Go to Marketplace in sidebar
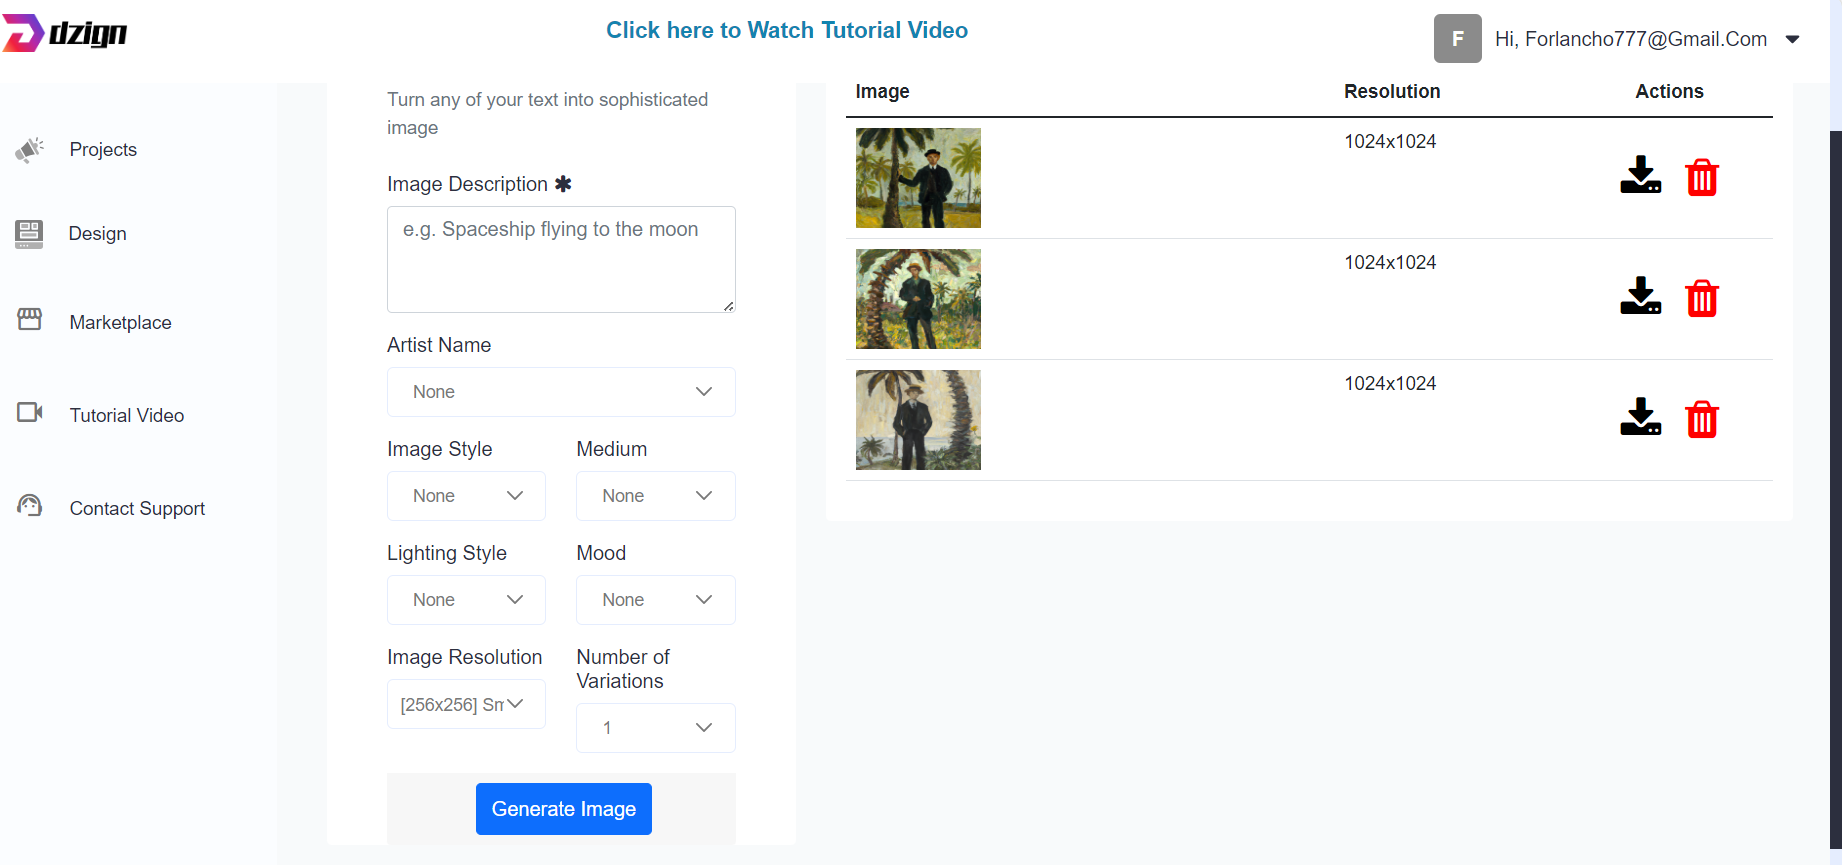Screen dimensions: 1842x865 tap(120, 323)
